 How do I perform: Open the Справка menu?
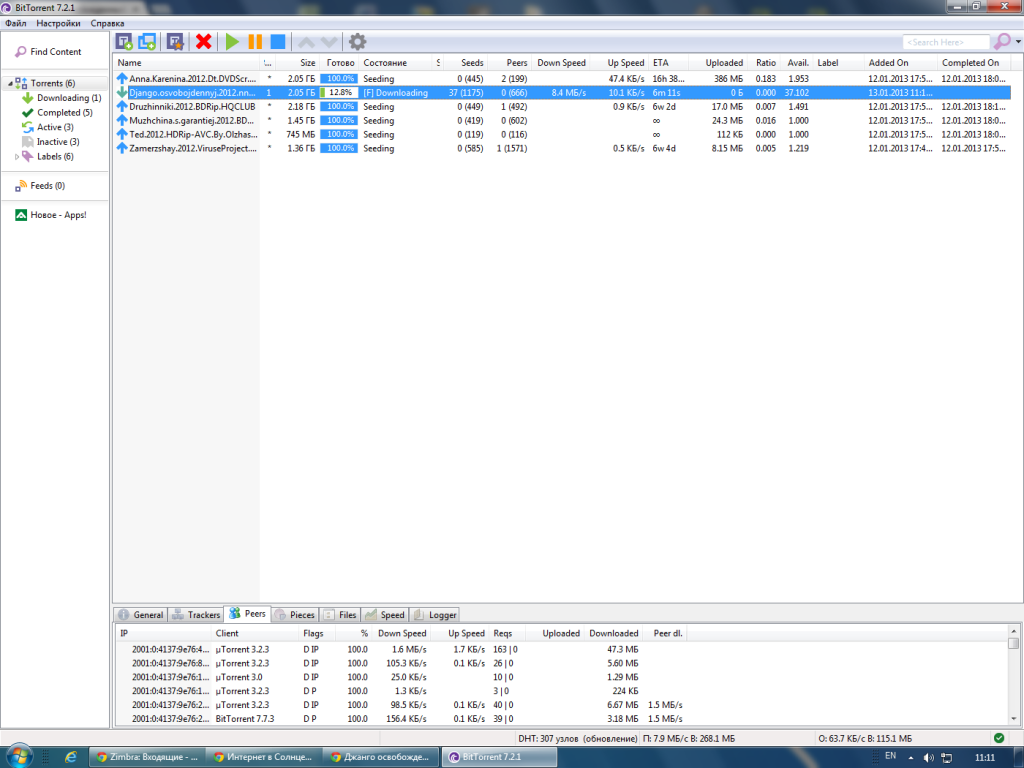pyautogui.click(x=107, y=24)
